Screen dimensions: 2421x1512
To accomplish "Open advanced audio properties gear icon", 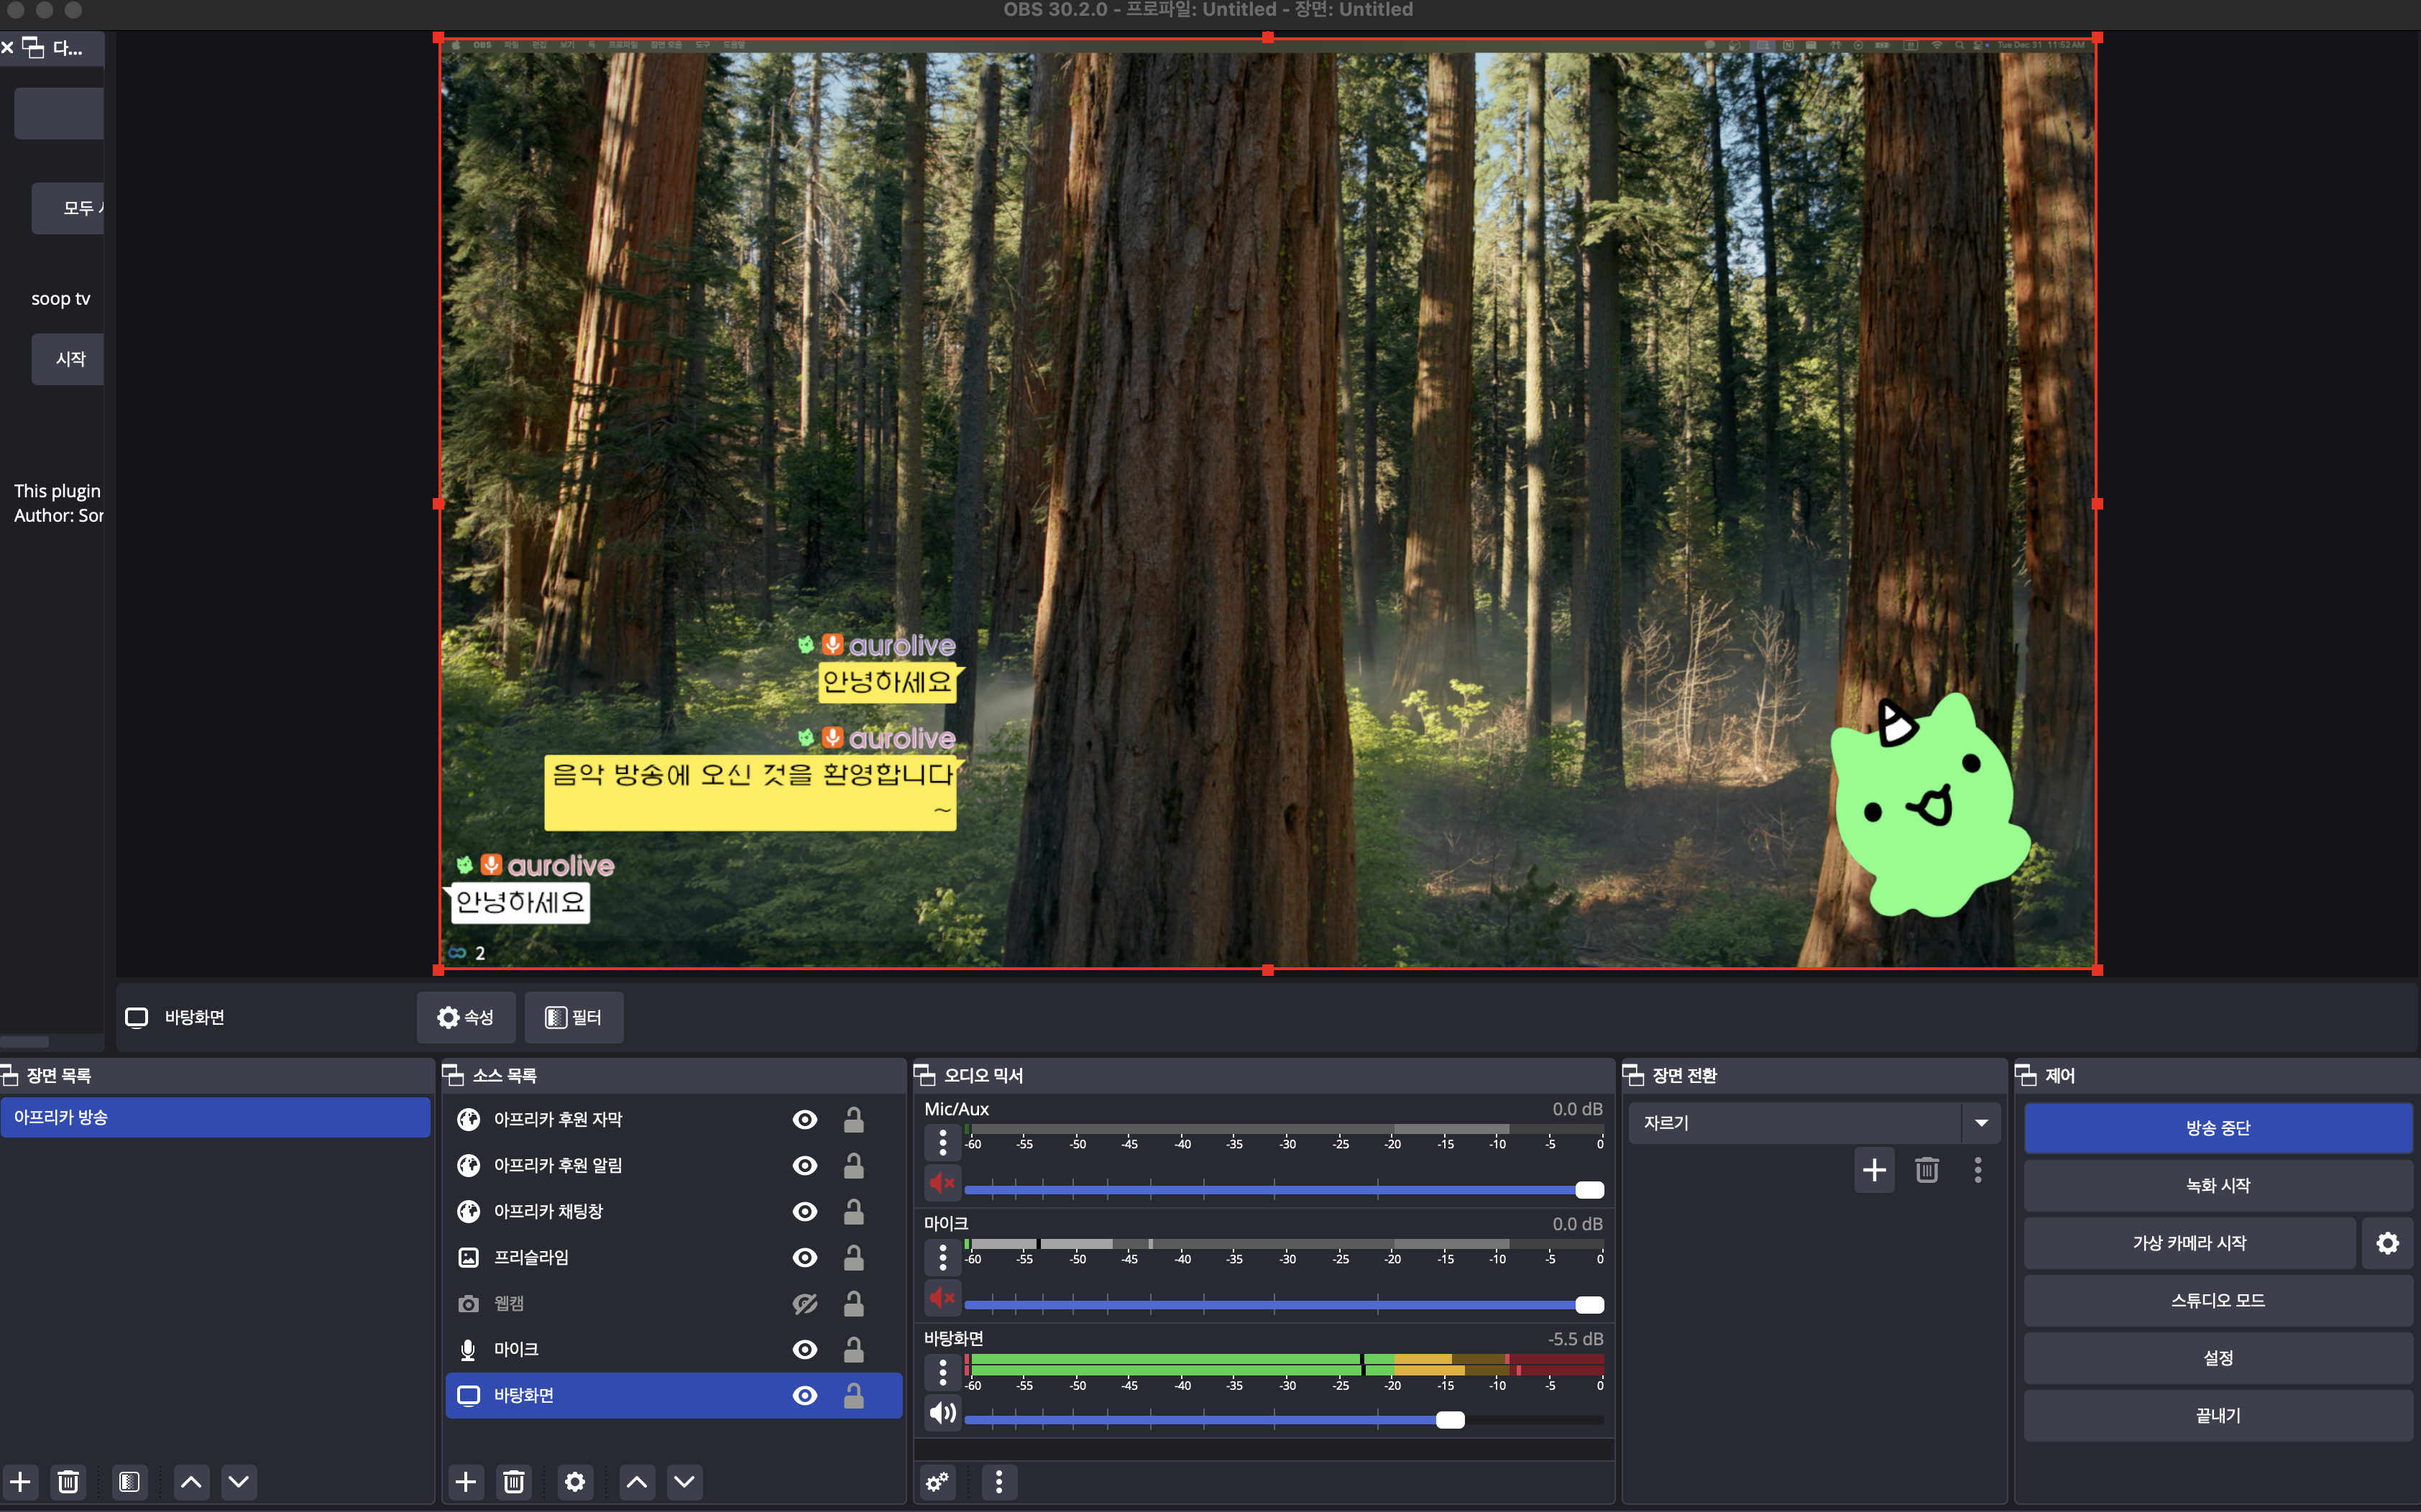I will 937,1482.
